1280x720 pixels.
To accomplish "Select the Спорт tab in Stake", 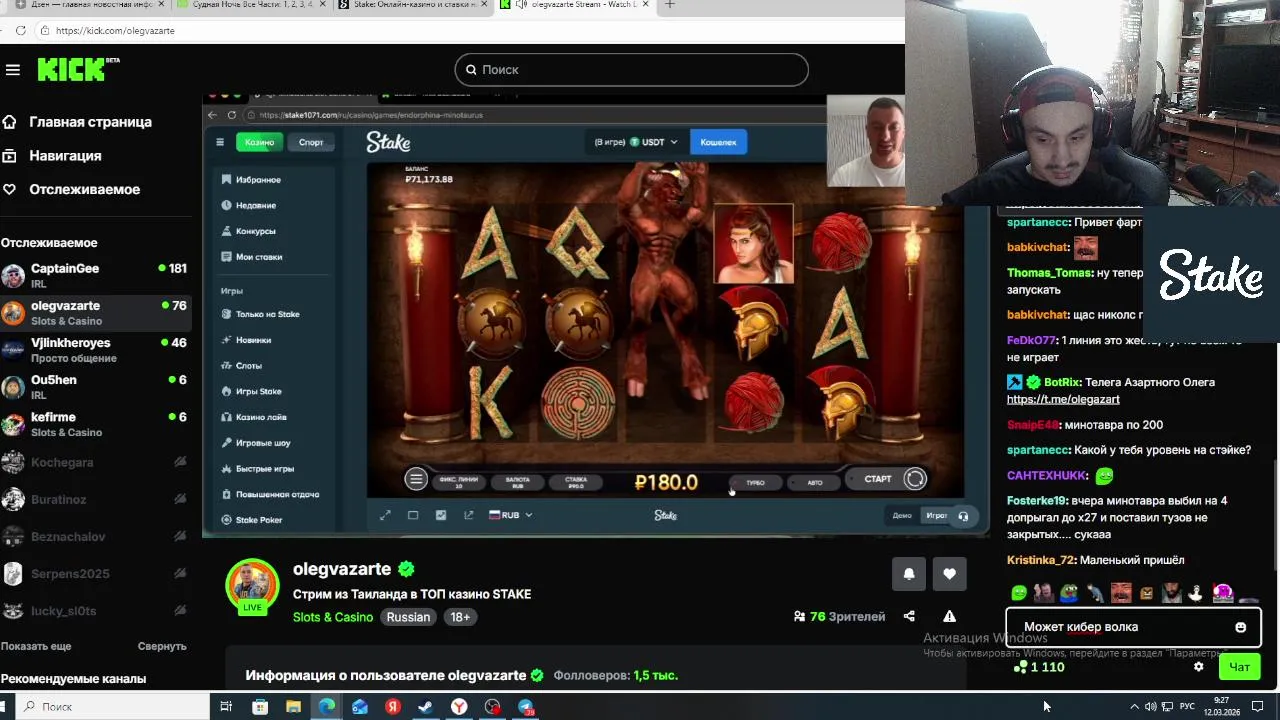I will (311, 142).
